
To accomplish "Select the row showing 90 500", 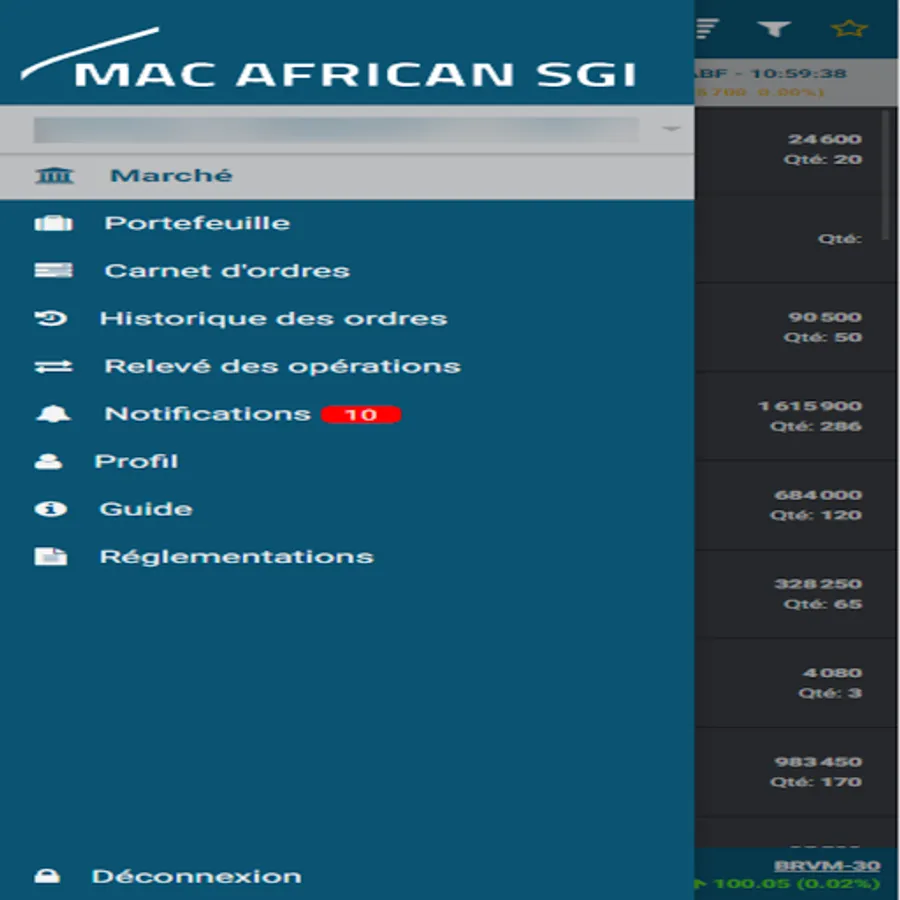I will [x=795, y=327].
